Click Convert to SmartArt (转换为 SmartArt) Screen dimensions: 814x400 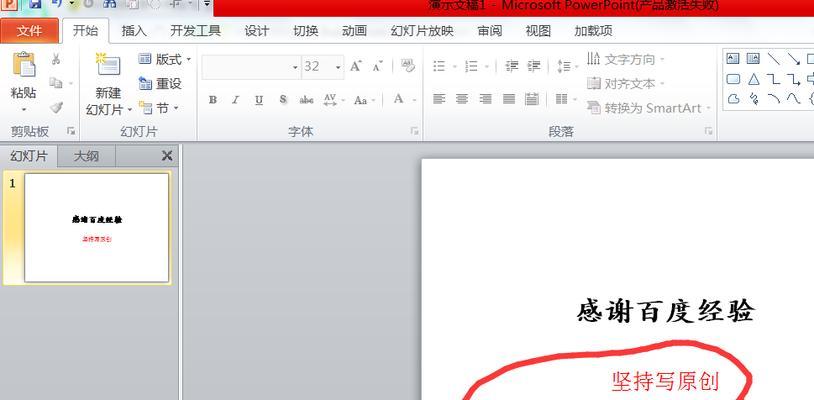tap(649, 108)
